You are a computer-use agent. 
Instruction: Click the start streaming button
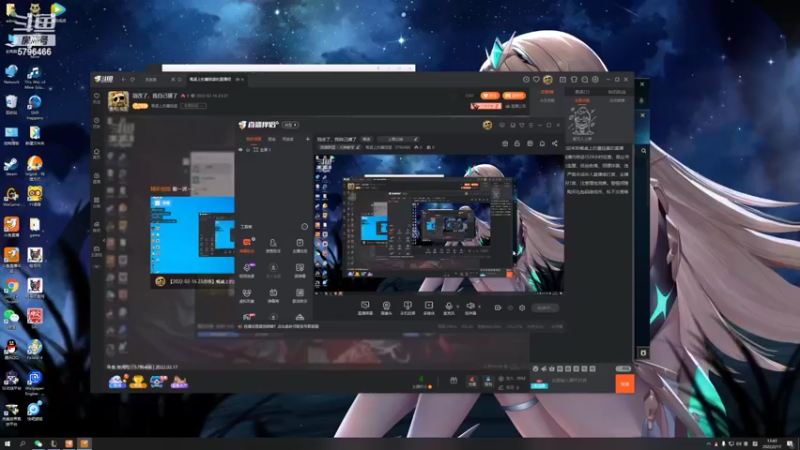coord(545,308)
